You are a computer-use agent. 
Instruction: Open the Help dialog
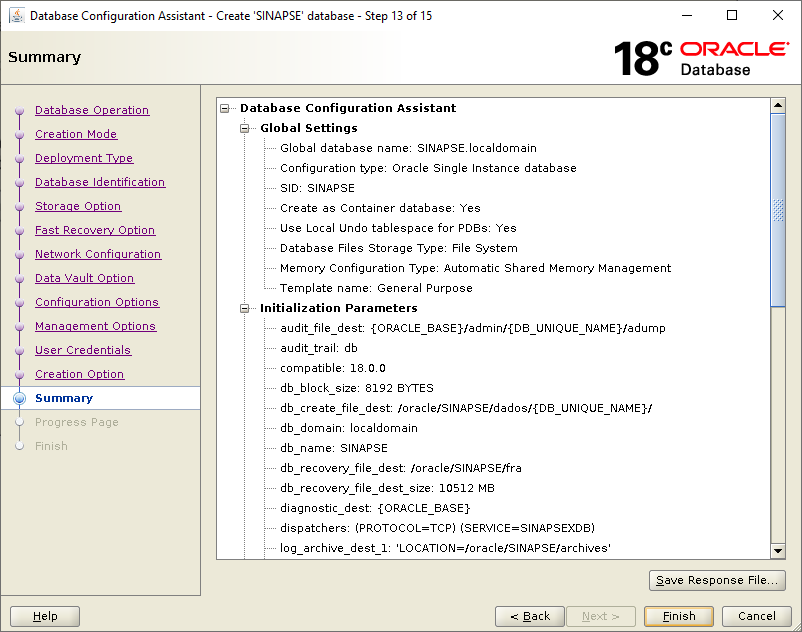(45, 616)
